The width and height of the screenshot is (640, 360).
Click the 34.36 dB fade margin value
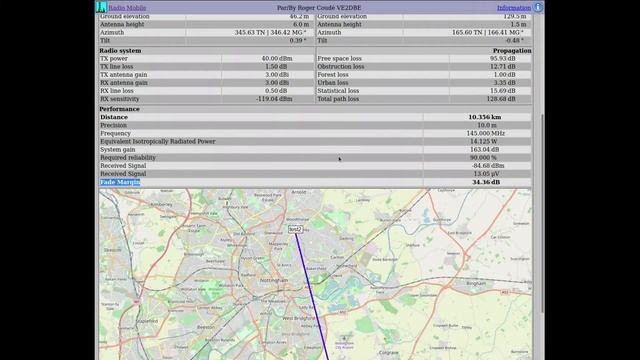486,182
